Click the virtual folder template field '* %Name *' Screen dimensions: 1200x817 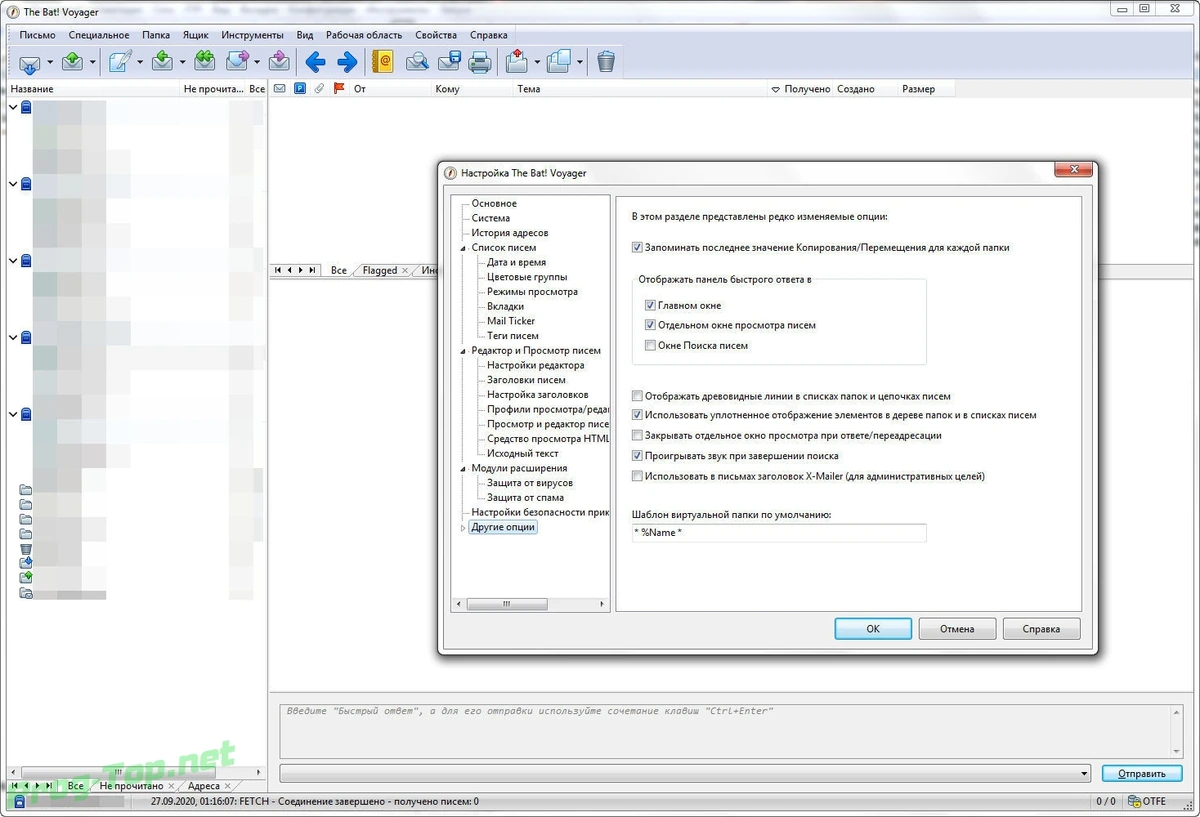pos(779,533)
